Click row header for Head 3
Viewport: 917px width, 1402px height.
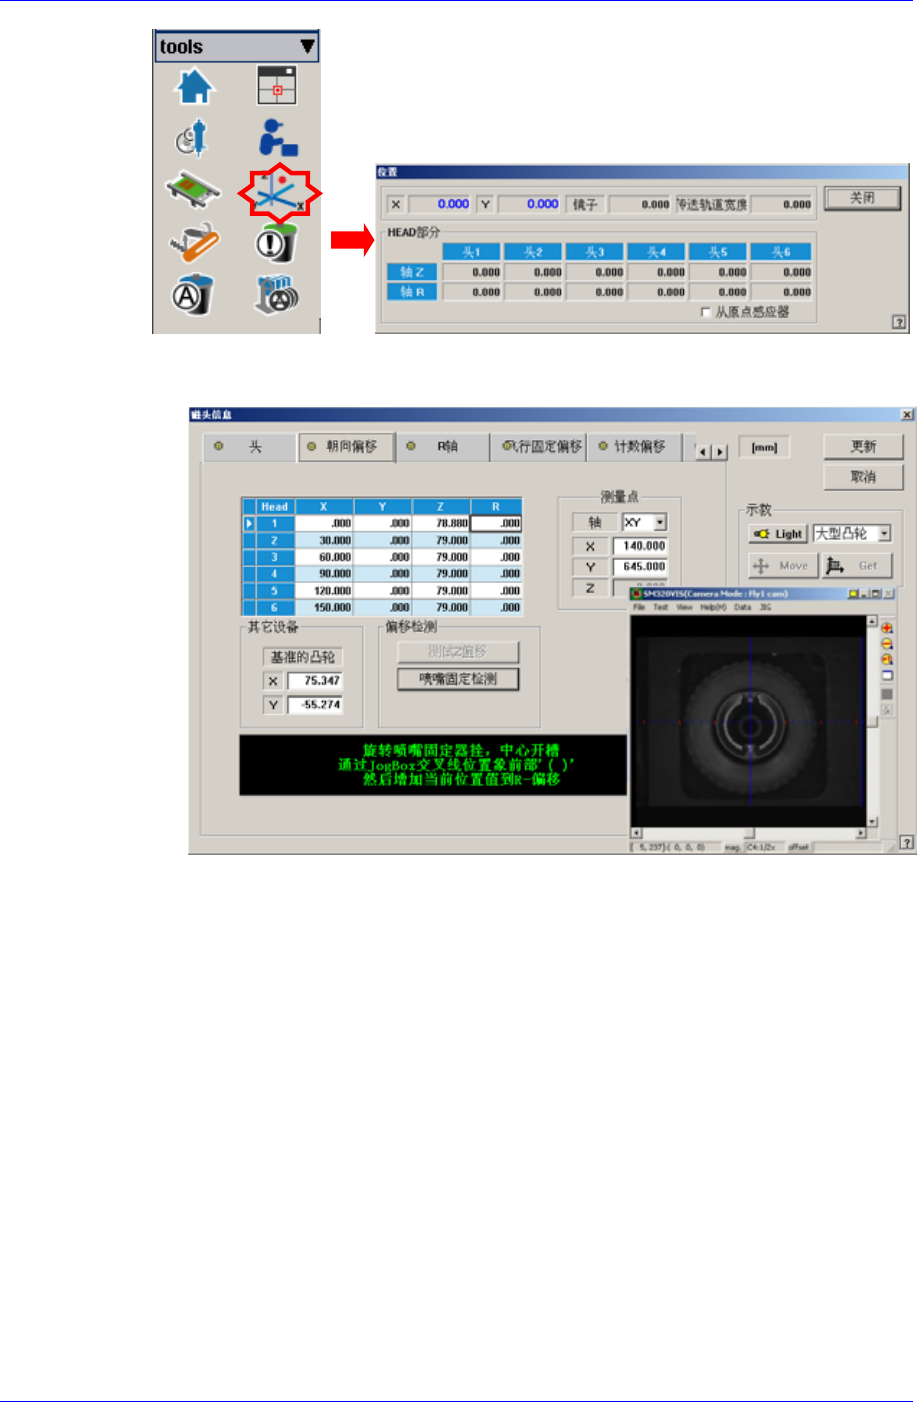coord(274,557)
